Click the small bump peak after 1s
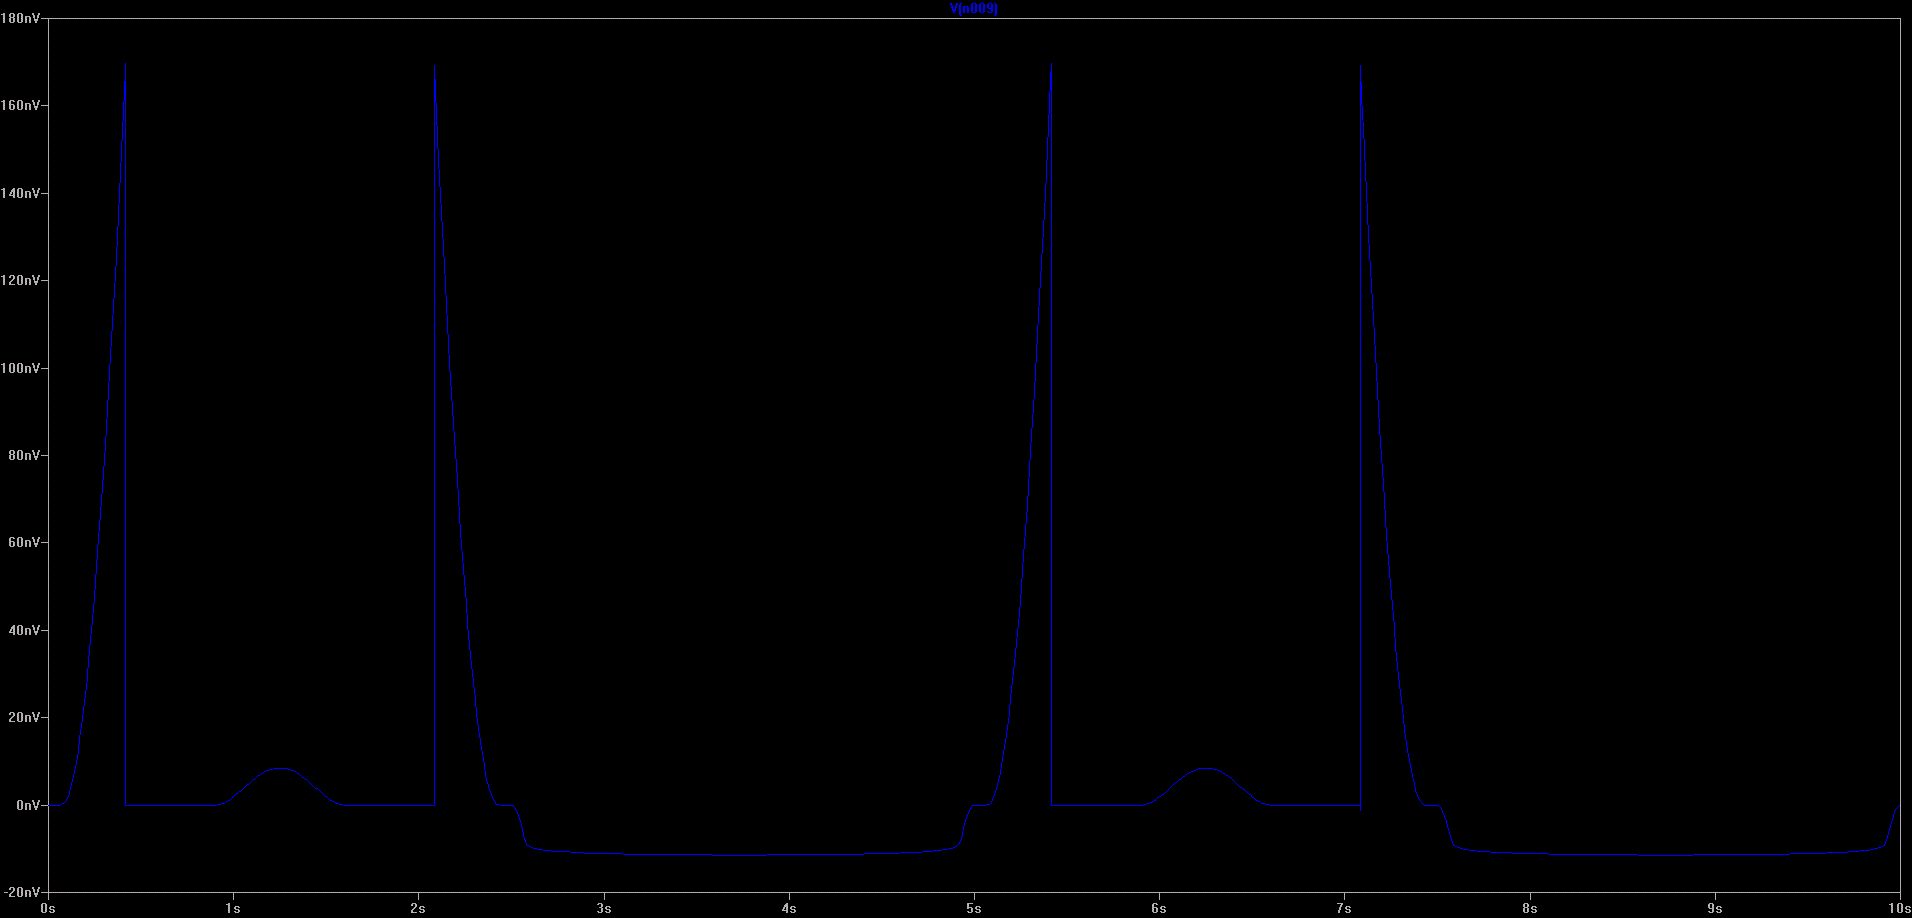 pos(281,769)
